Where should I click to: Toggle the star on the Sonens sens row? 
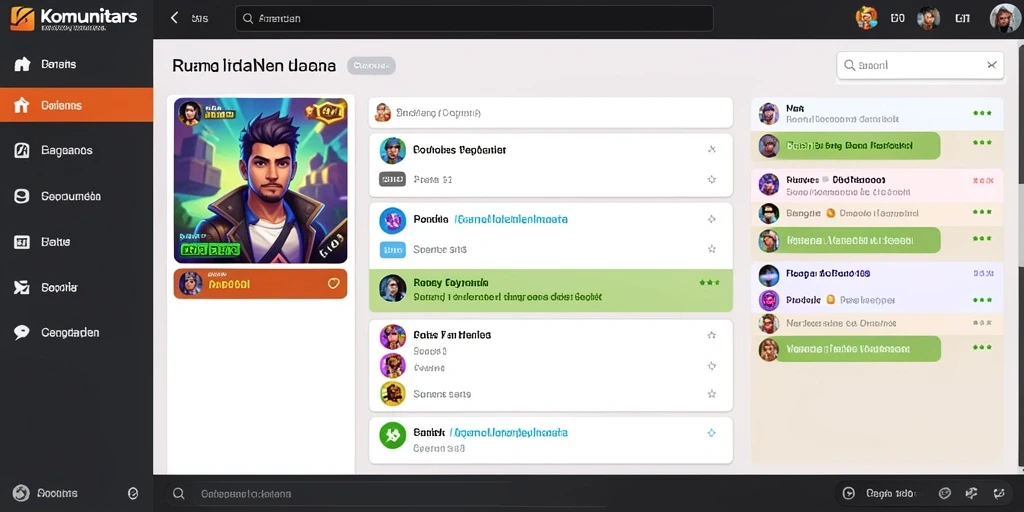(712, 394)
